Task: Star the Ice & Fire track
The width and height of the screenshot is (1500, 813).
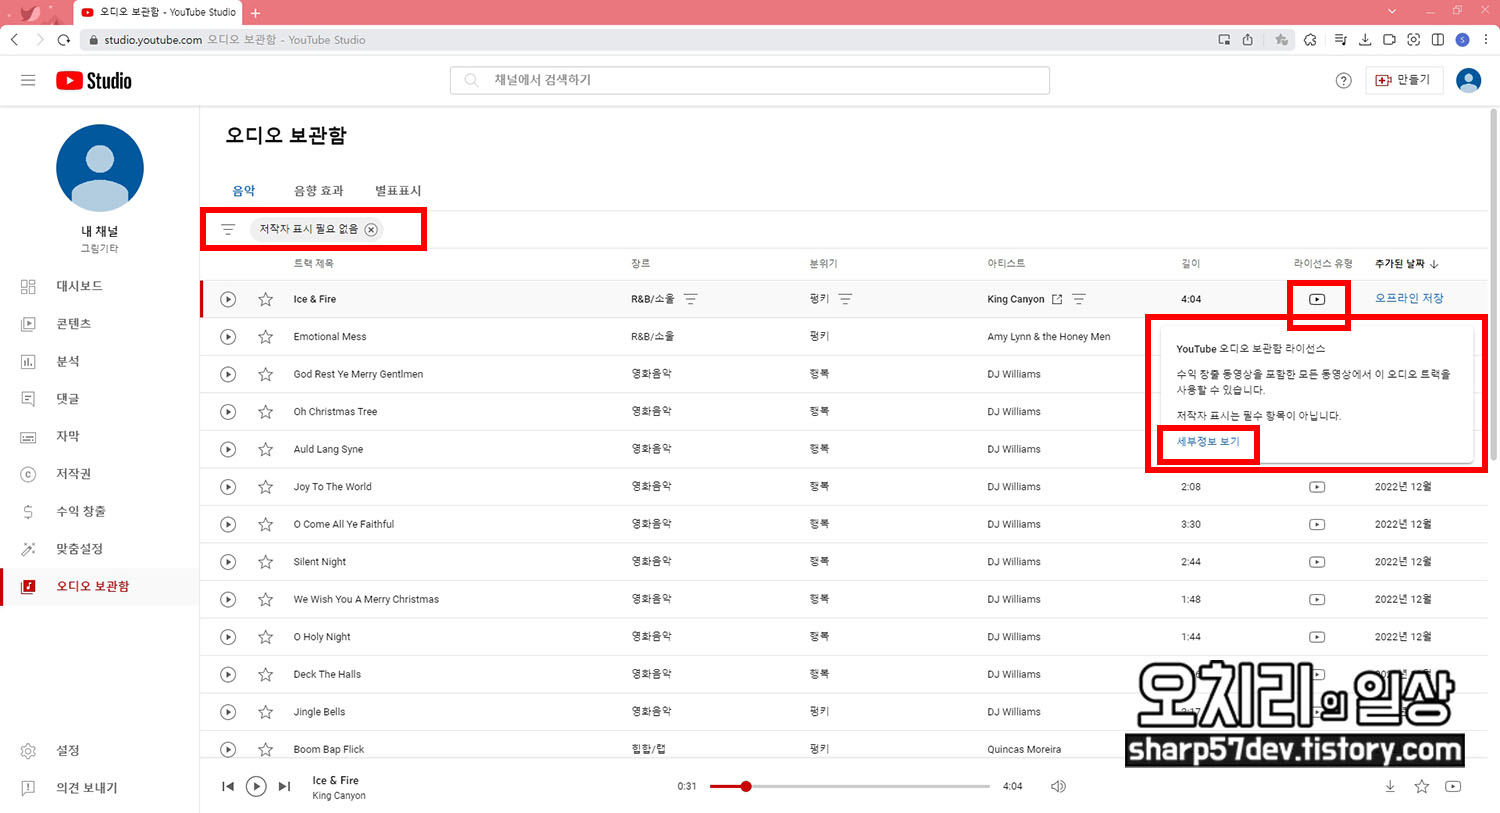Action: pyautogui.click(x=265, y=299)
